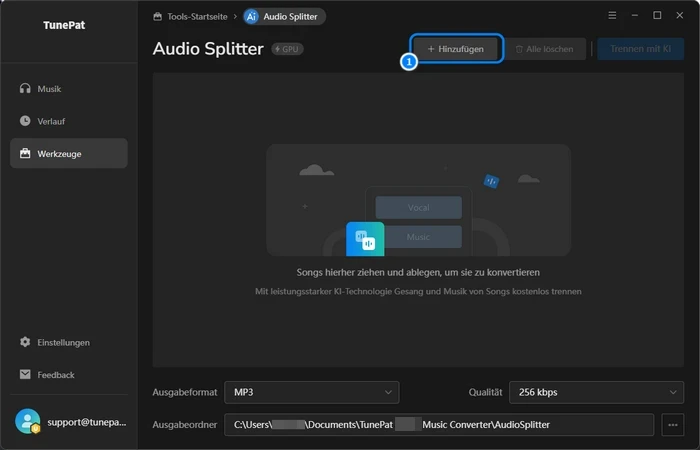
Task: Click the Tools-Startseite toolbox icon
Action: tap(157, 17)
